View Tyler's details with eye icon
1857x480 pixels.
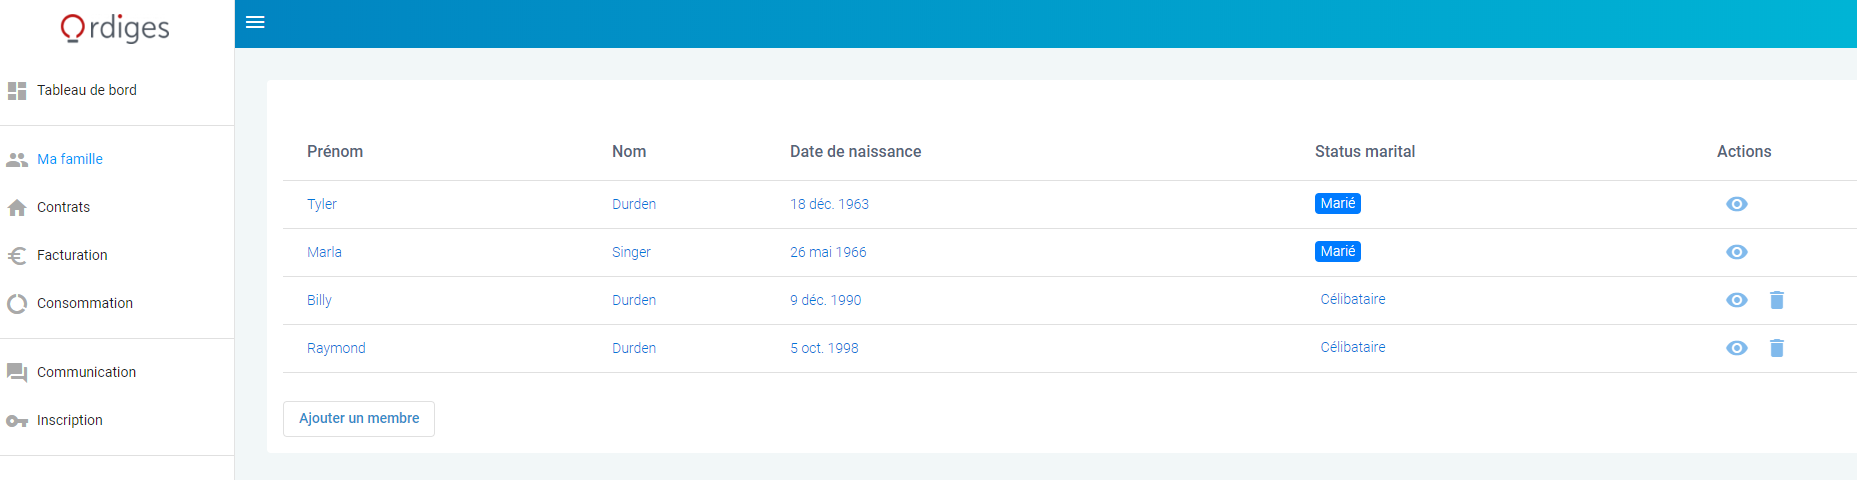(1737, 204)
